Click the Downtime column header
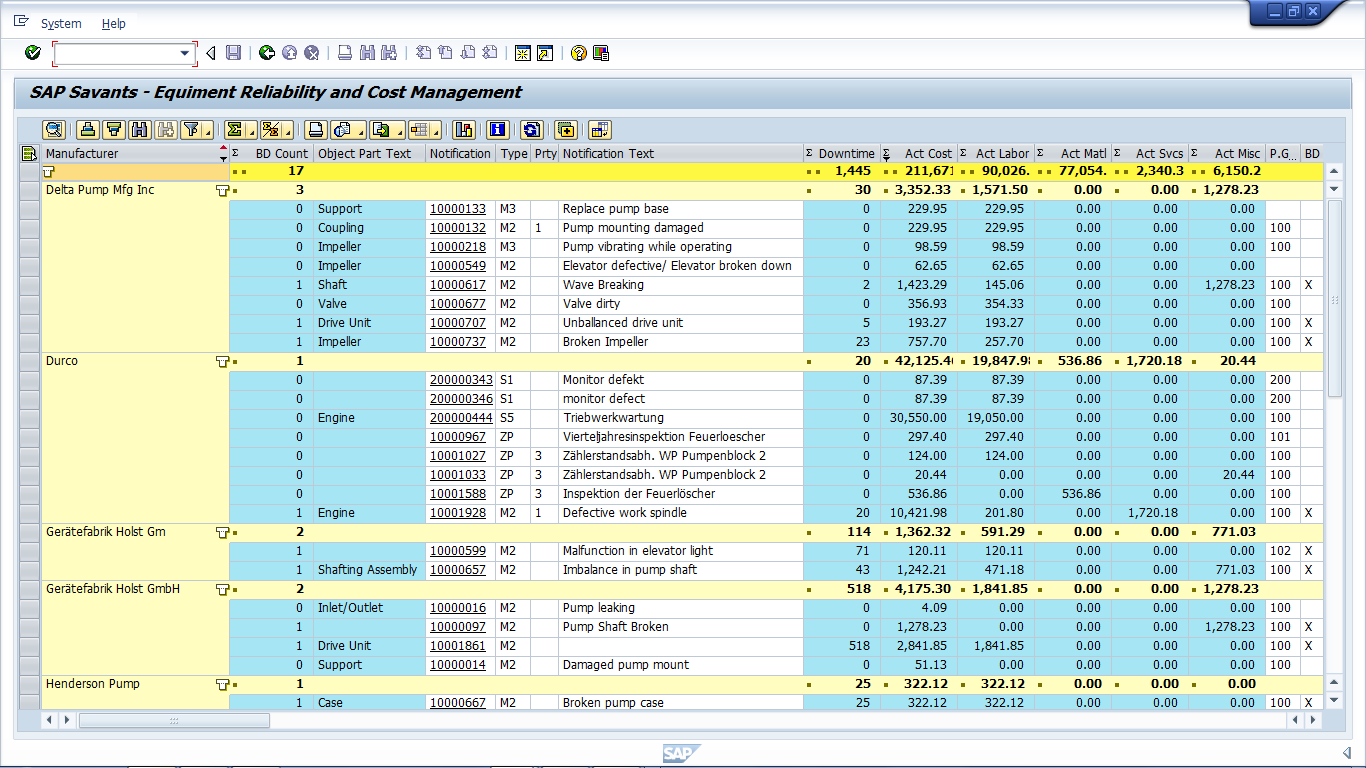 (x=841, y=153)
